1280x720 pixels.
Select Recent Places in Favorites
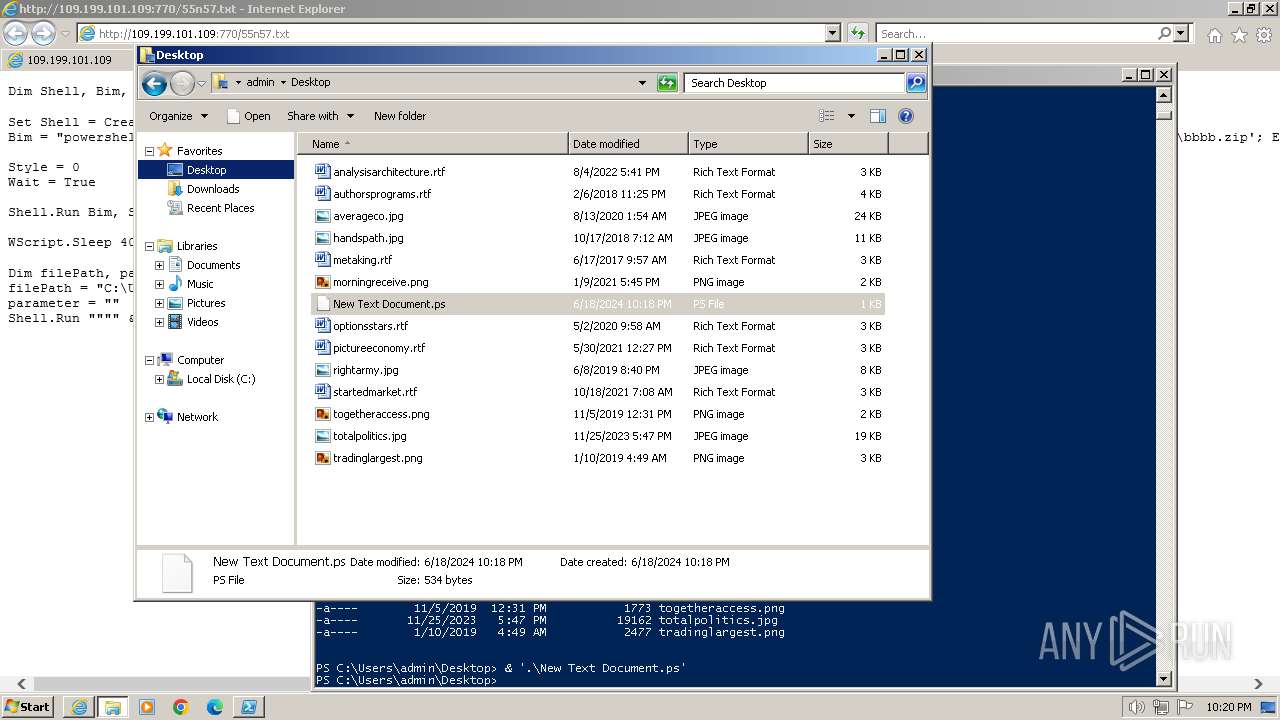220,208
